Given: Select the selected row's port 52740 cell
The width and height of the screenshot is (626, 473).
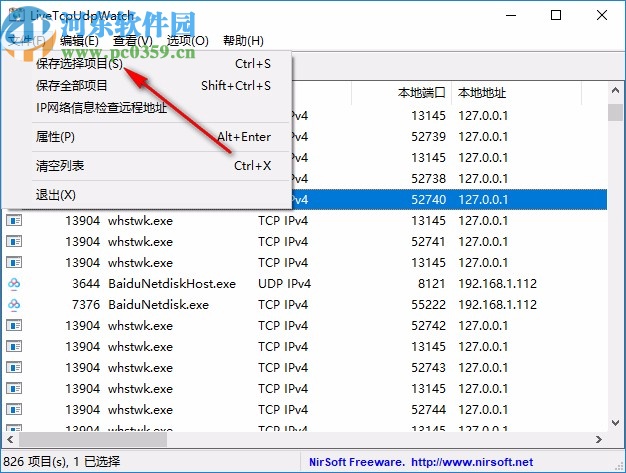Looking at the screenshot, I should pyautogui.click(x=428, y=200).
